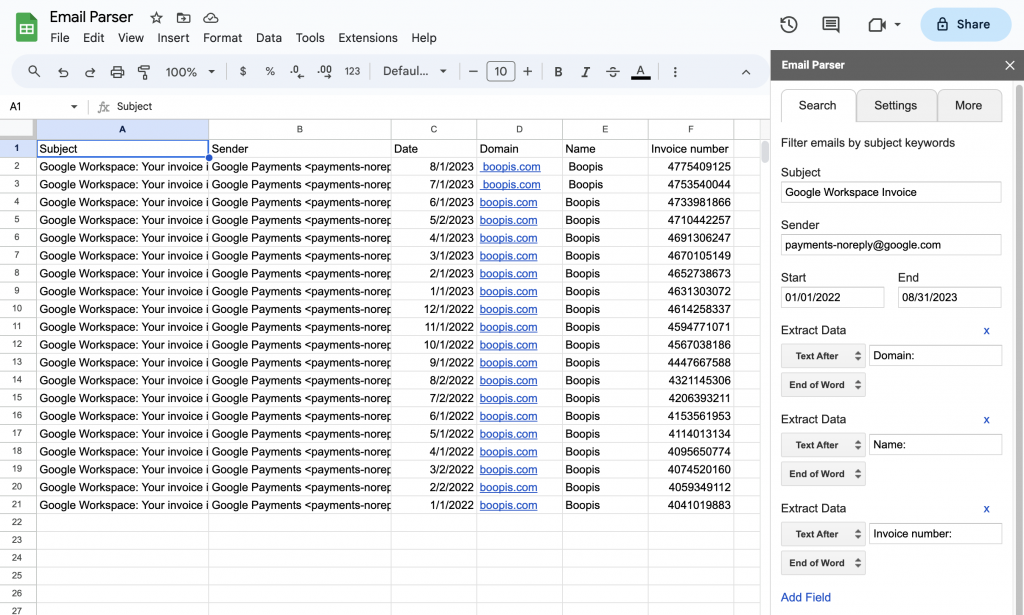Screen dimensions: 1024x615
Task: Select row 10 header
Action: (17, 309)
